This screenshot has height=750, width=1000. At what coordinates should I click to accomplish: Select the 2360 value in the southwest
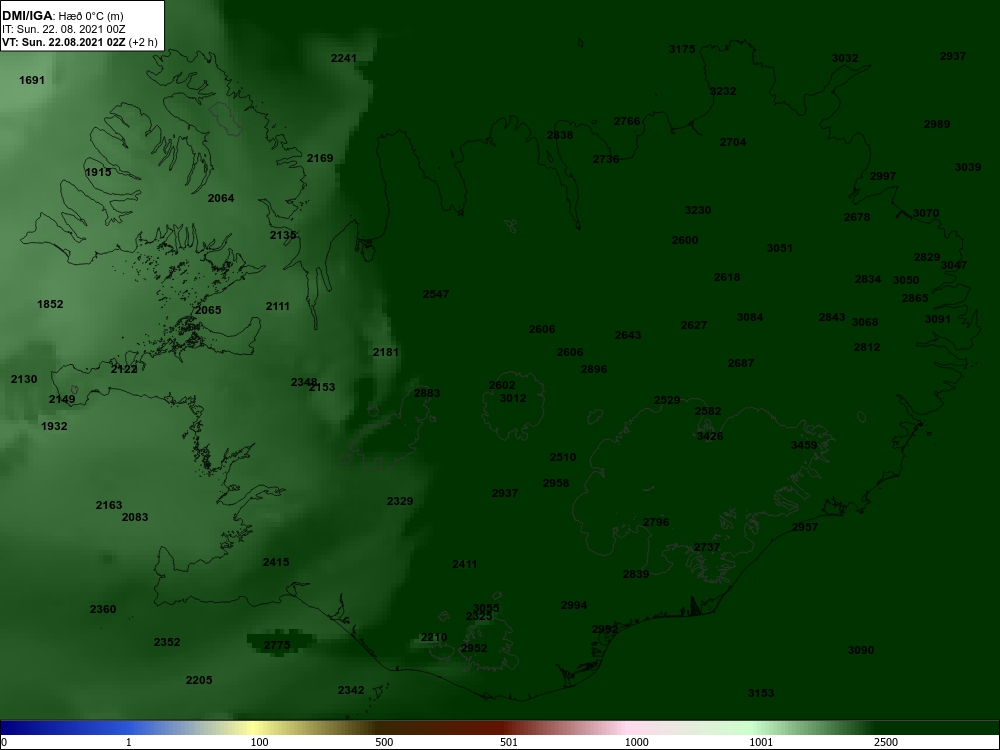103,609
